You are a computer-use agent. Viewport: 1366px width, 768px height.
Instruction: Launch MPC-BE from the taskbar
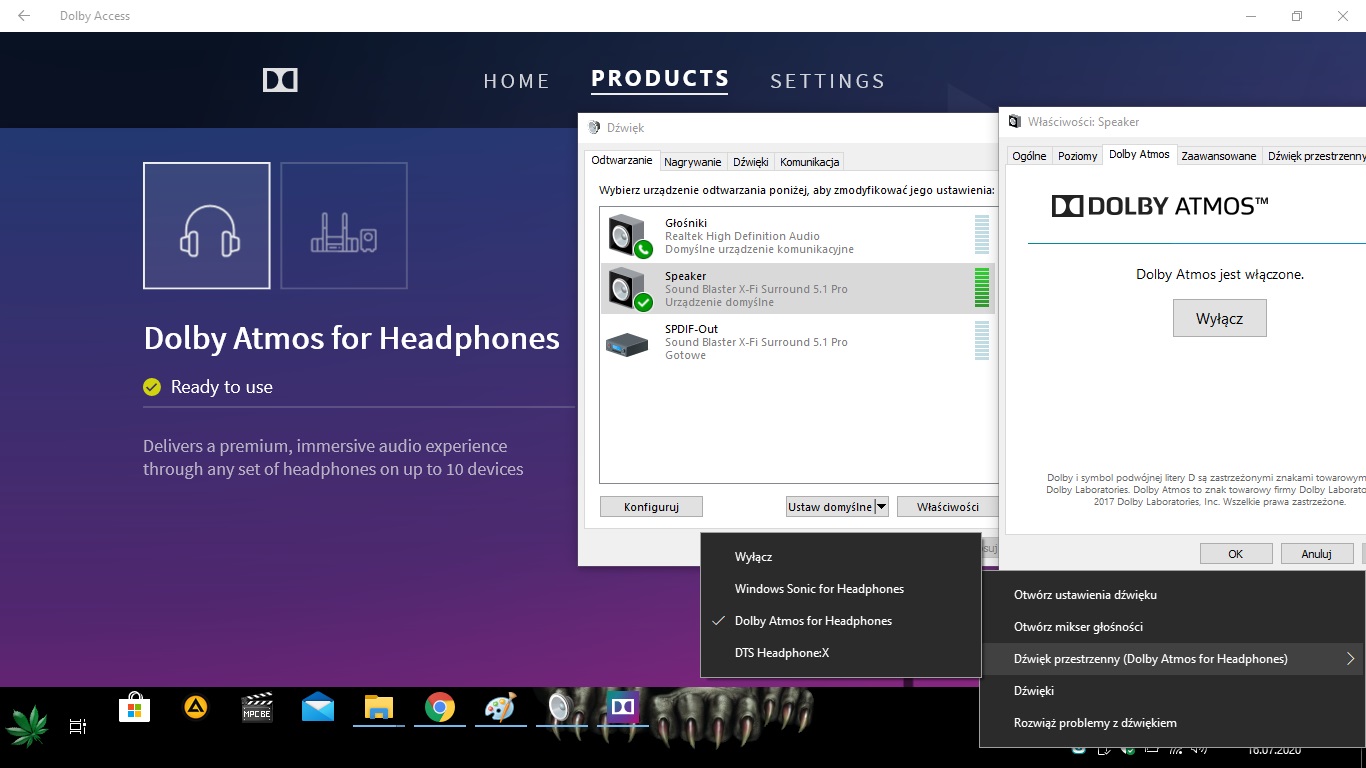pyautogui.click(x=257, y=708)
